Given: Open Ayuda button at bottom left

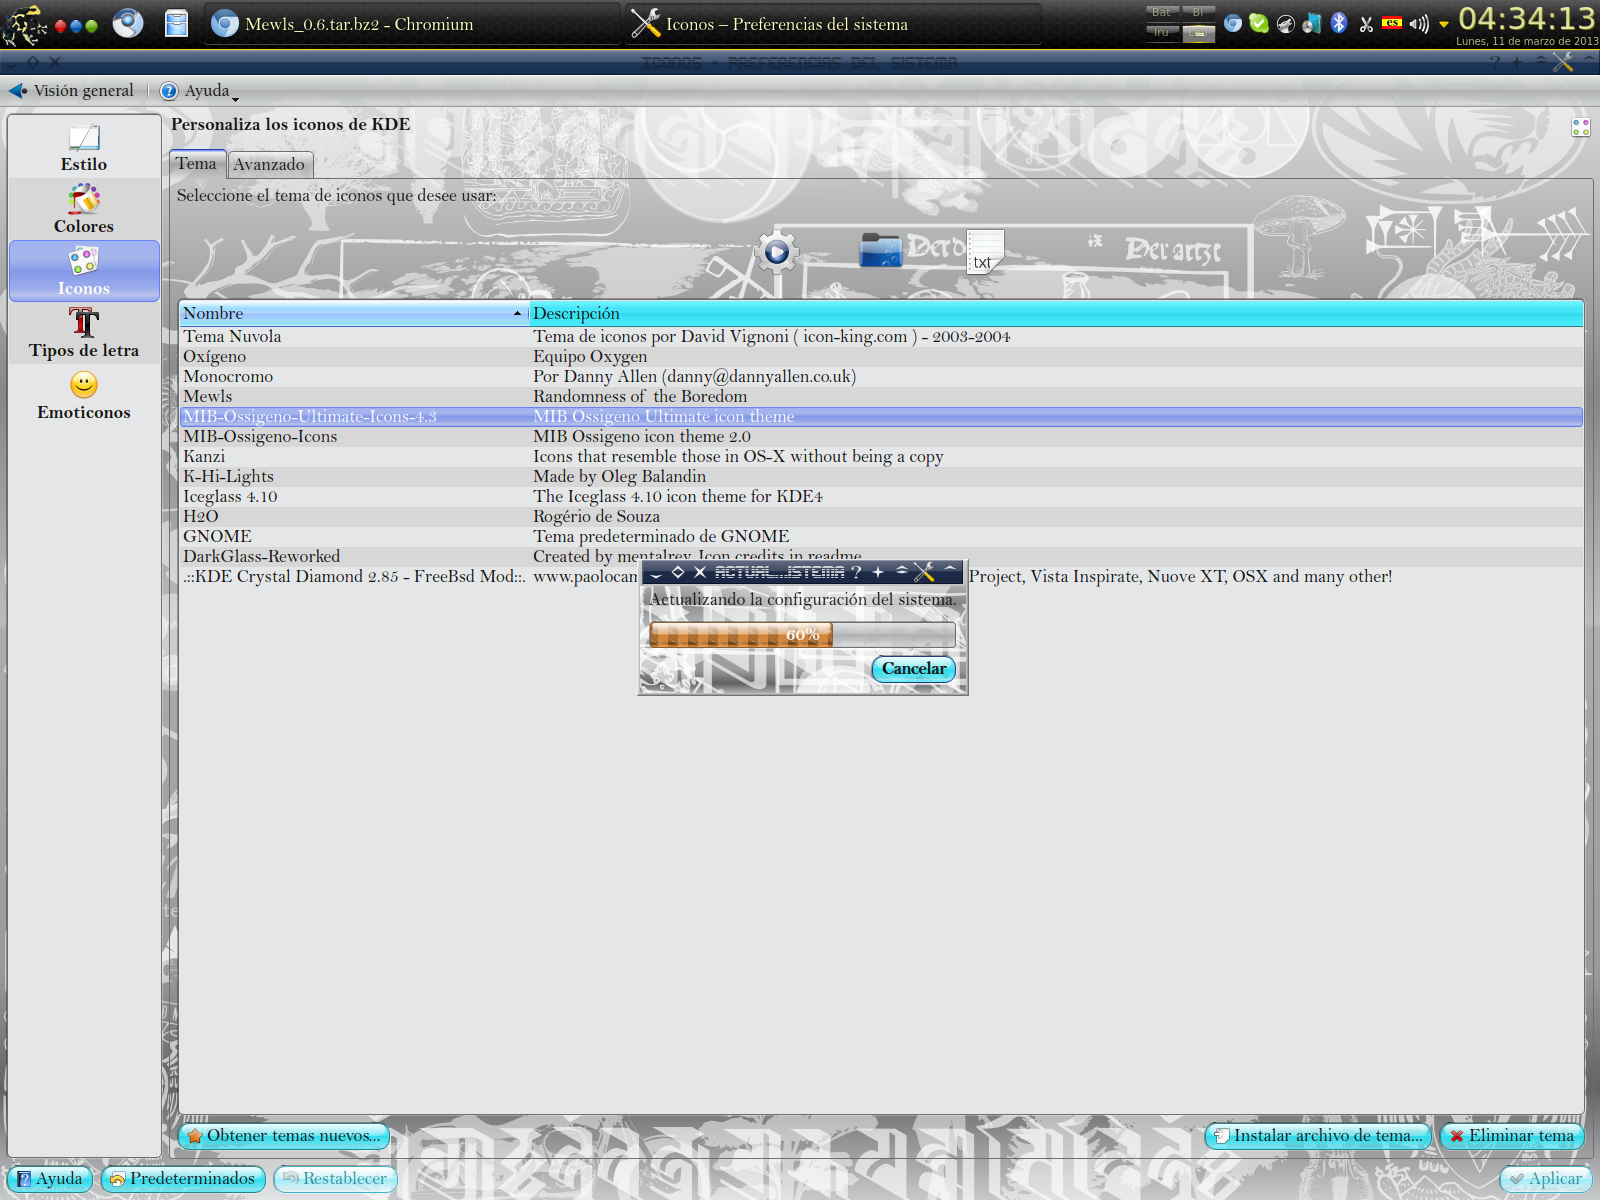Looking at the screenshot, I should click(50, 1179).
